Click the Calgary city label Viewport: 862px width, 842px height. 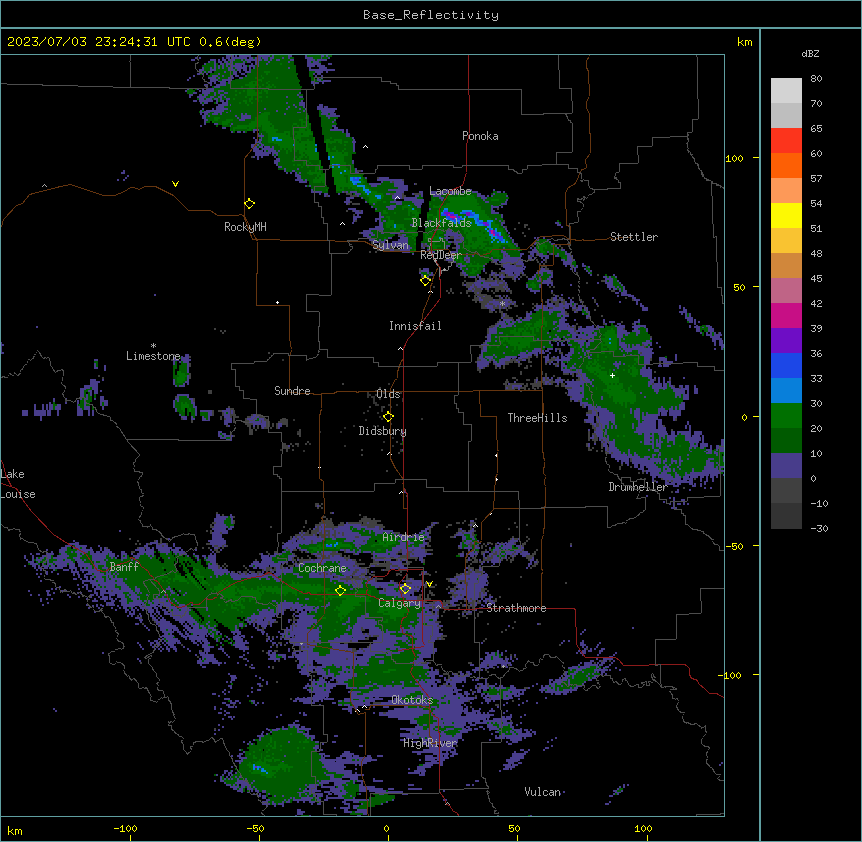pos(400,603)
